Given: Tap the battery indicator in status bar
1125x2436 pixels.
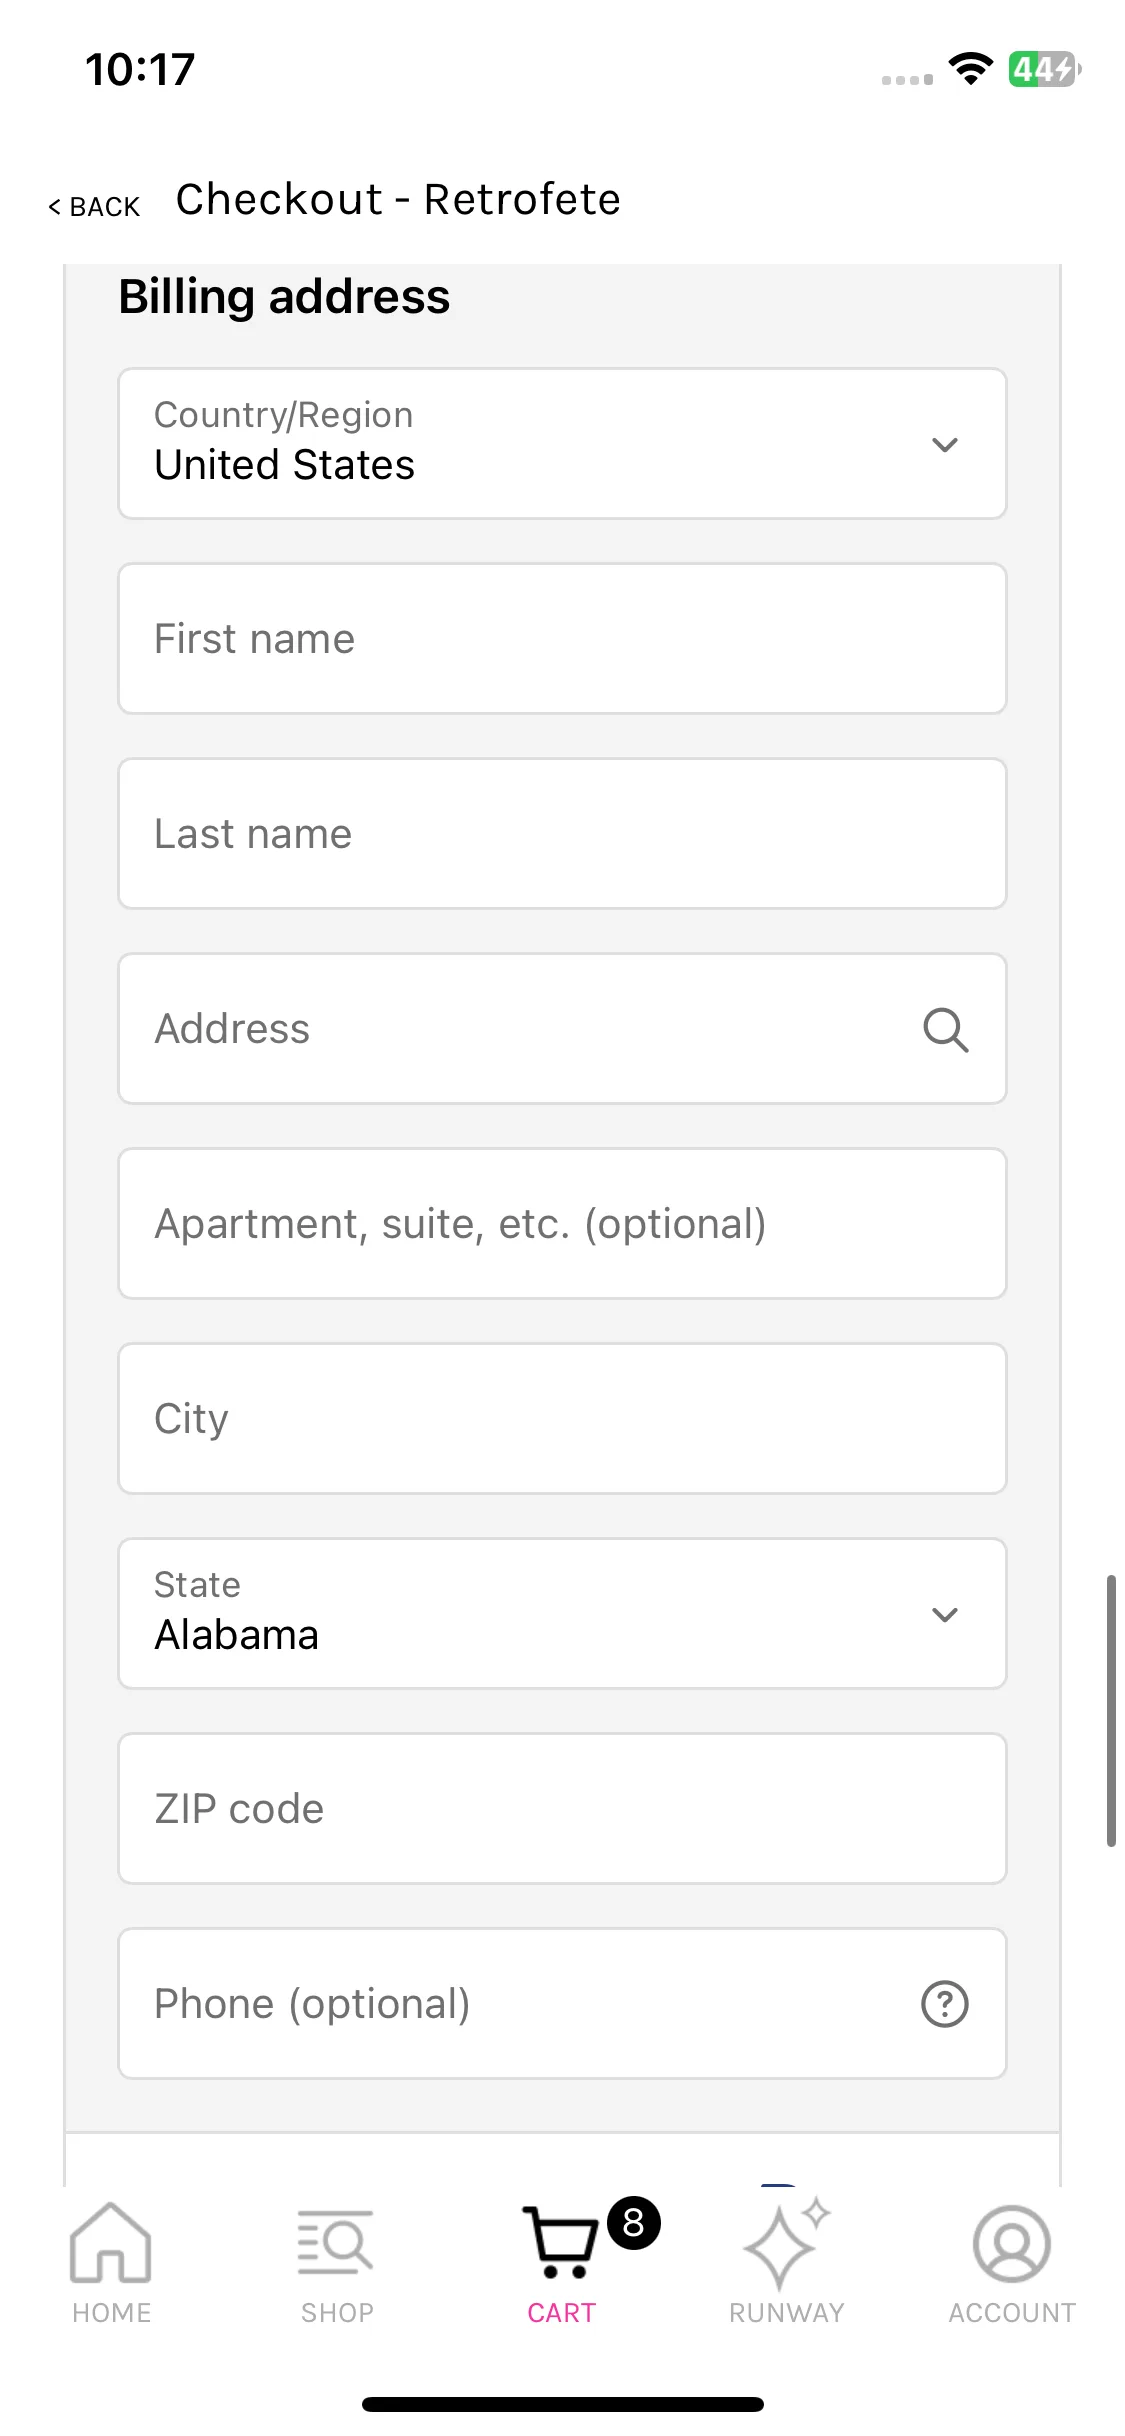Looking at the screenshot, I should pos(1044,69).
